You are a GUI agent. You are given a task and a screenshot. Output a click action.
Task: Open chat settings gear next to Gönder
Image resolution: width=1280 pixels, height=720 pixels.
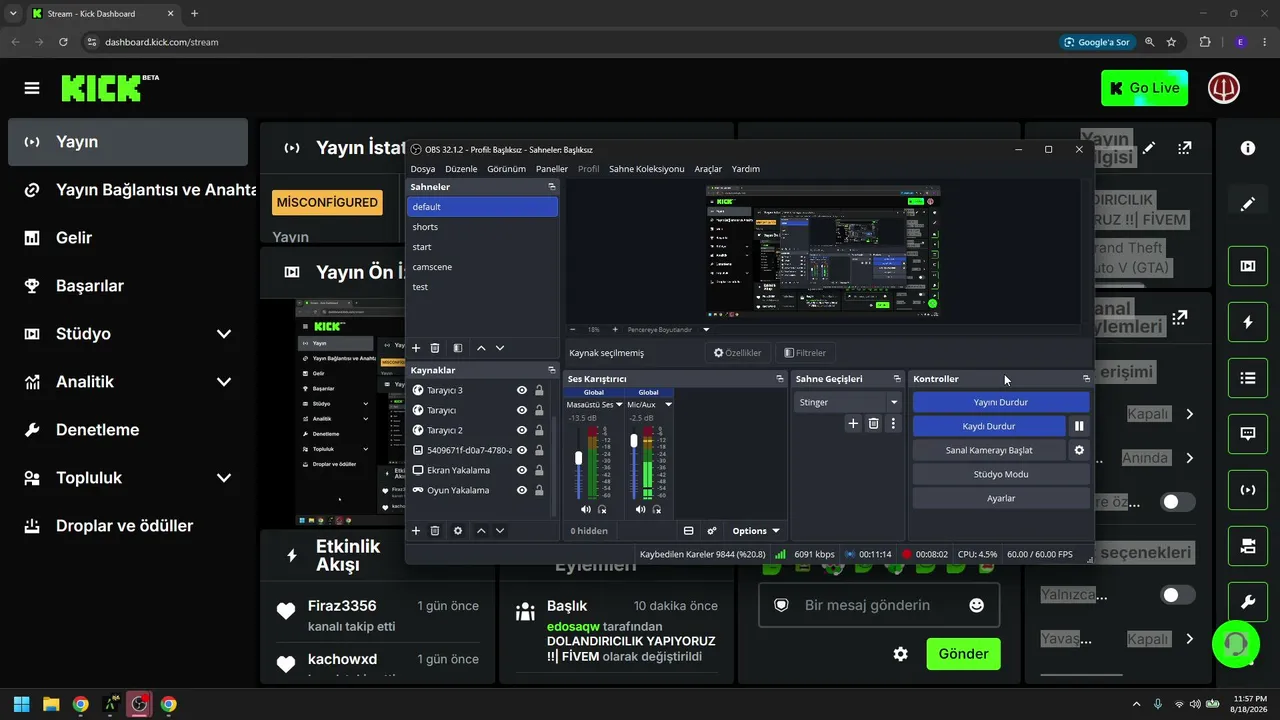click(x=901, y=654)
